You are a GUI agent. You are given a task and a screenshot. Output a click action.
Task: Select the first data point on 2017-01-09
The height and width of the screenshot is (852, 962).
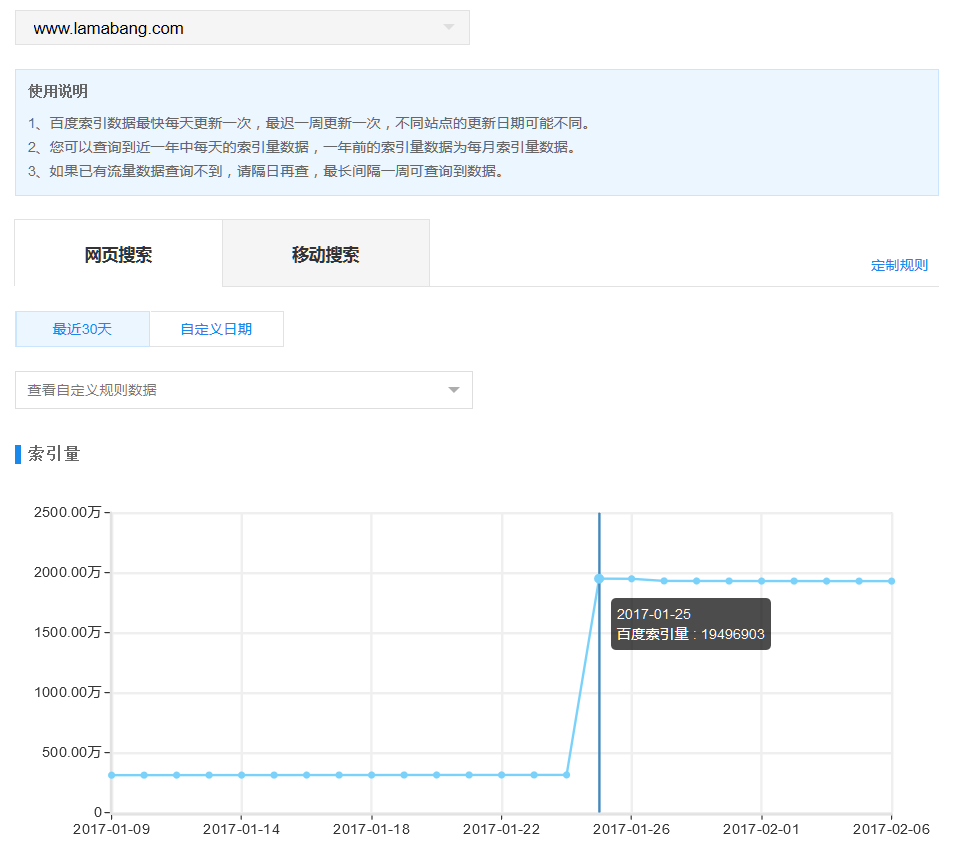(x=111, y=774)
